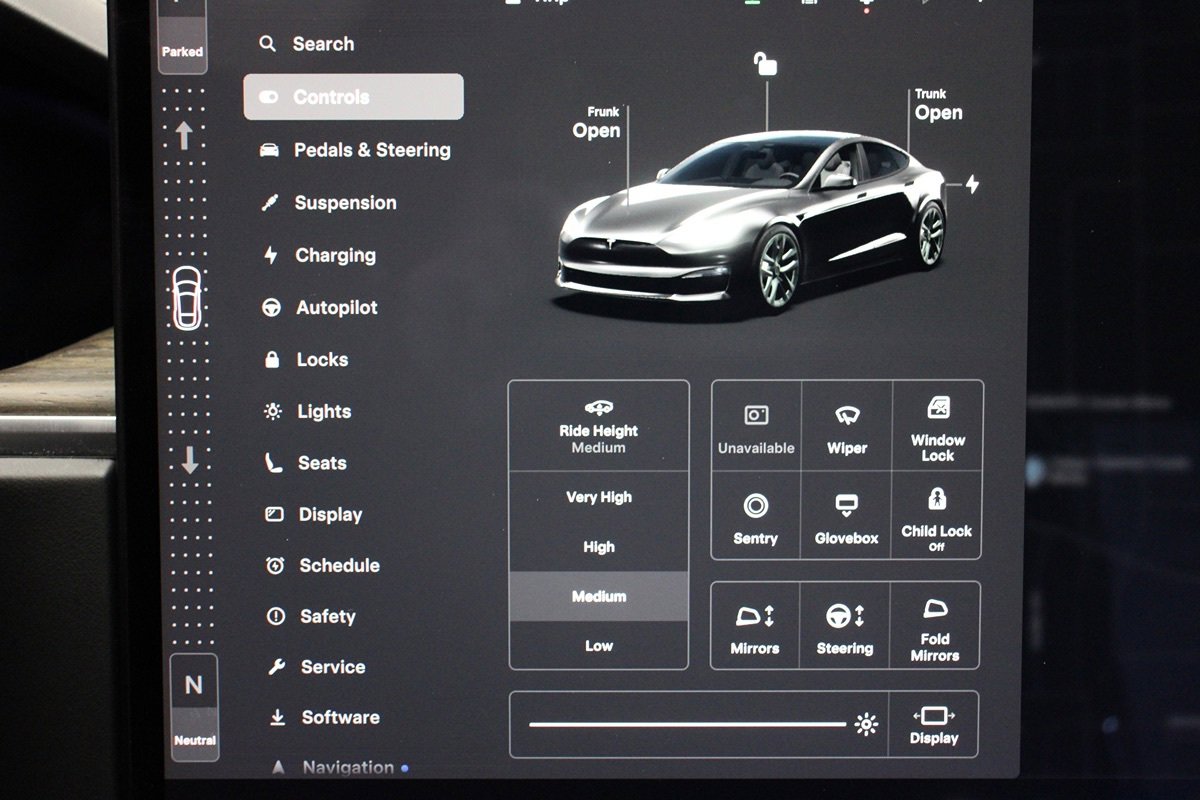Select the Controls tab
This screenshot has width=1200, height=800.
click(353, 97)
